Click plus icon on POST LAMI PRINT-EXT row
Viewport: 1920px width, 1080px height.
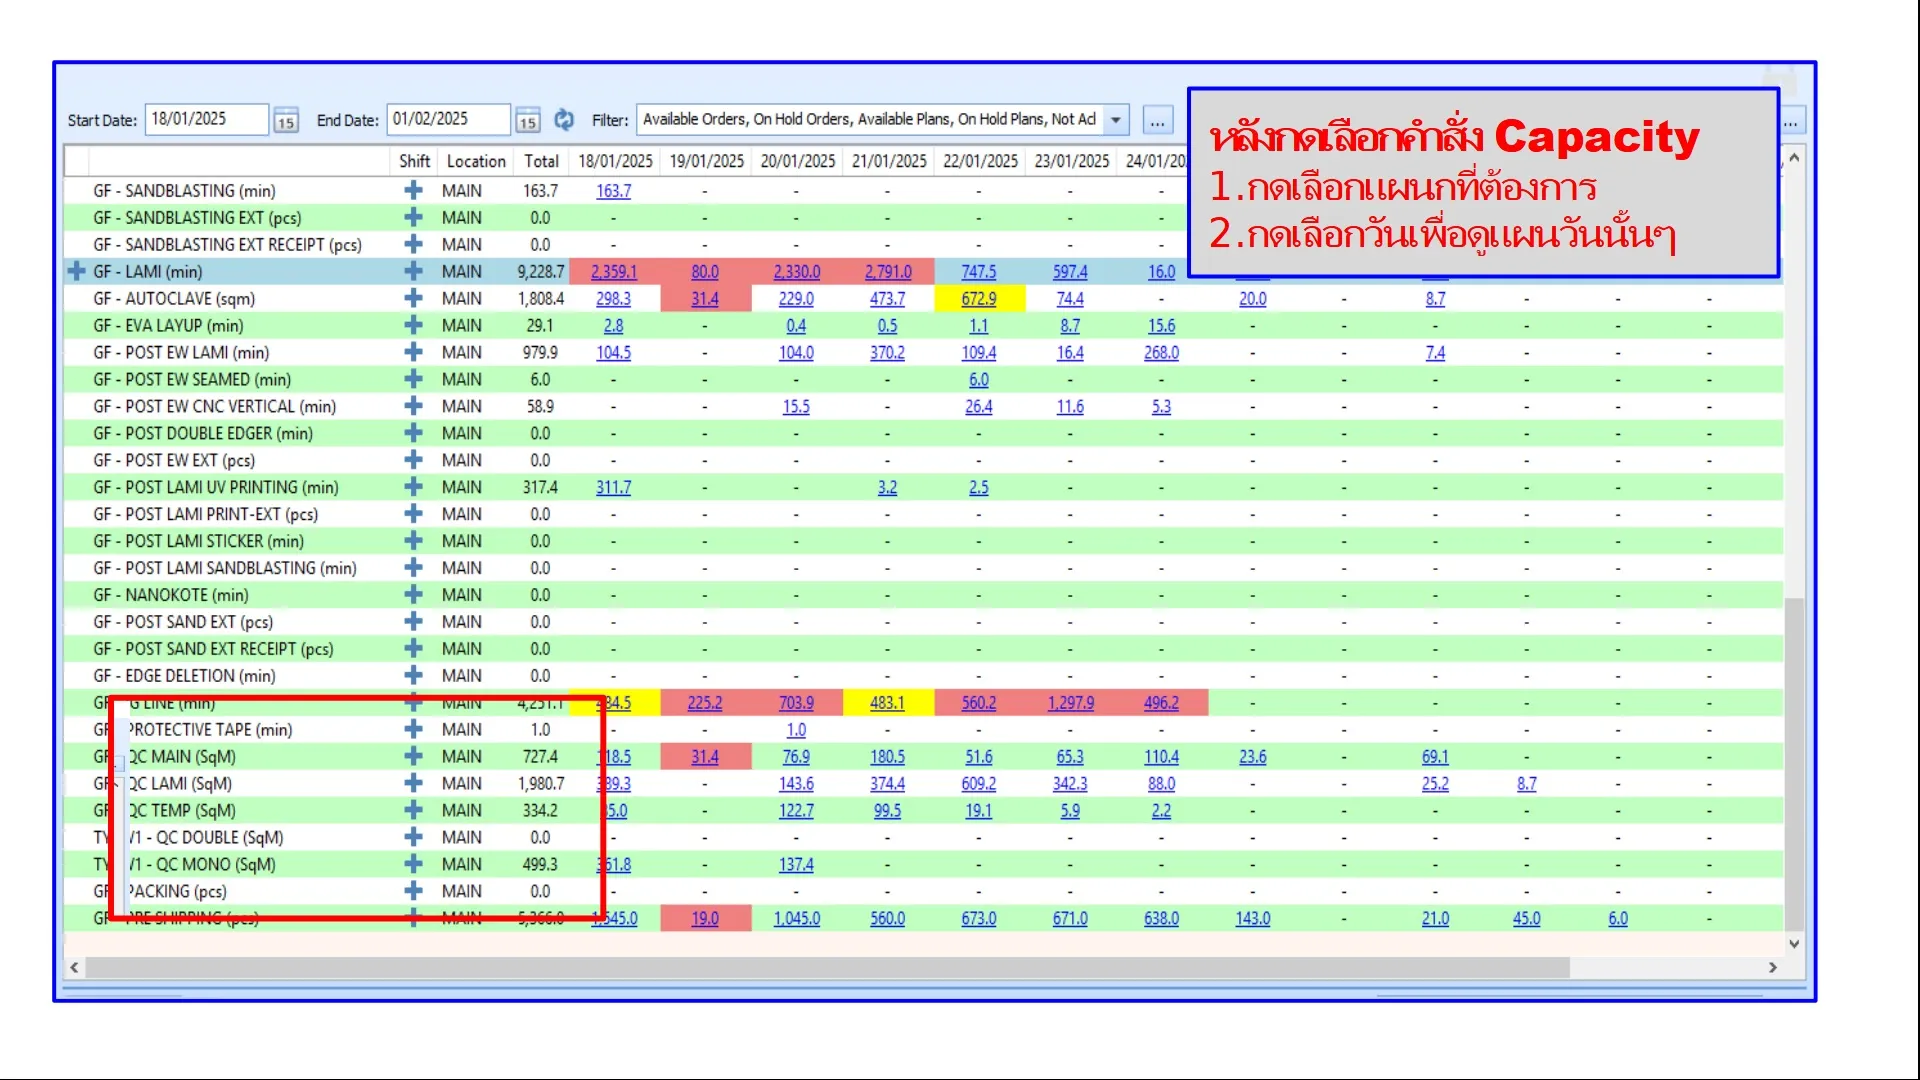click(413, 514)
